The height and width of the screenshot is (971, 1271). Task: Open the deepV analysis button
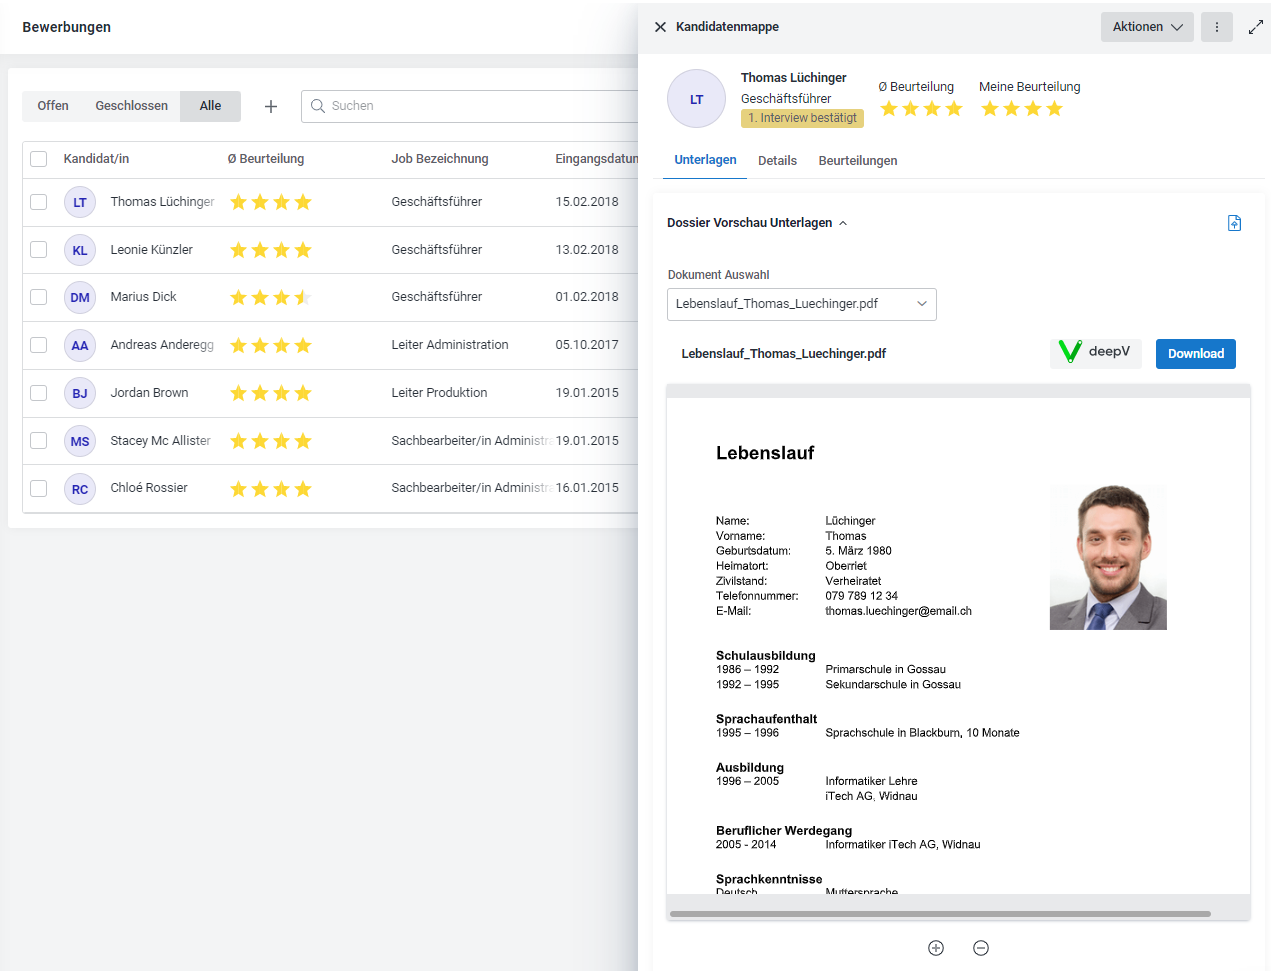pos(1095,352)
